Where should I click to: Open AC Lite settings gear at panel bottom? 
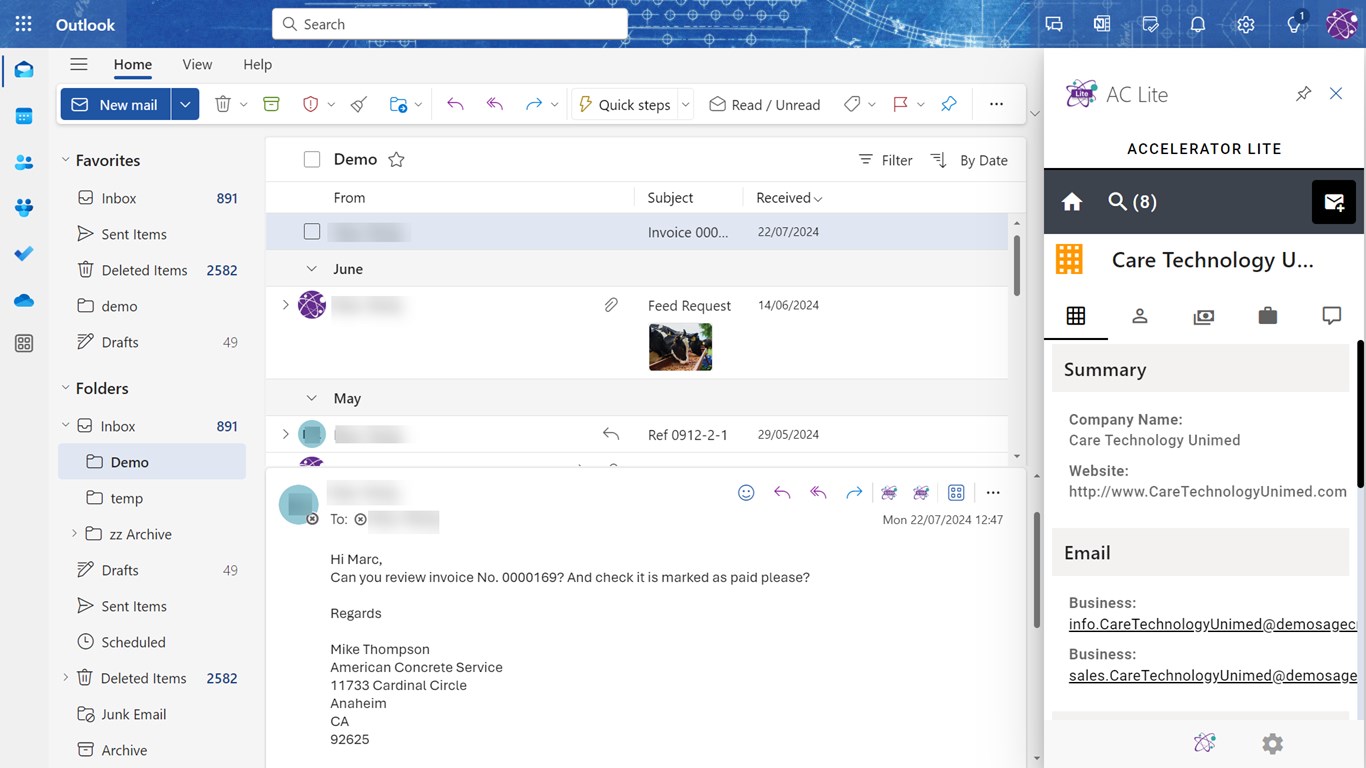(x=1272, y=743)
